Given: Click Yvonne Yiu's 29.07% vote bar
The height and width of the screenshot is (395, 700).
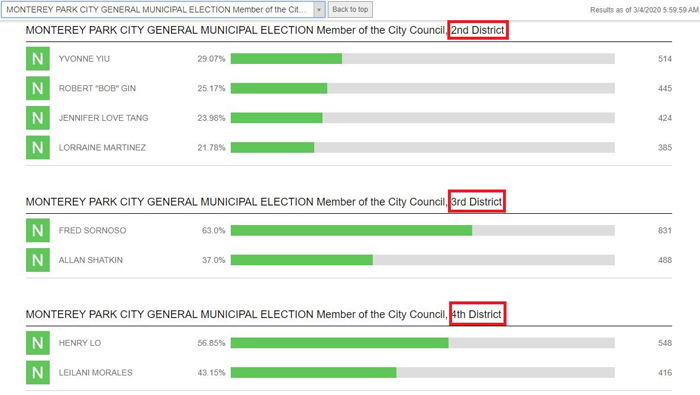Looking at the screenshot, I should pos(422,58).
